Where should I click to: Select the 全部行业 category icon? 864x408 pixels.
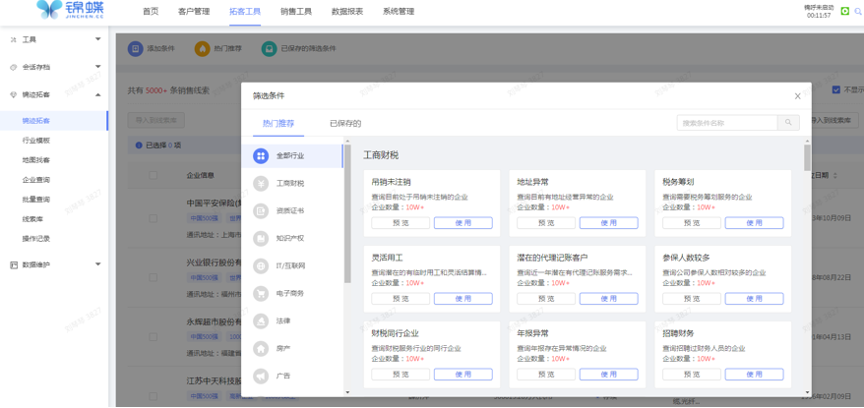click(261, 156)
